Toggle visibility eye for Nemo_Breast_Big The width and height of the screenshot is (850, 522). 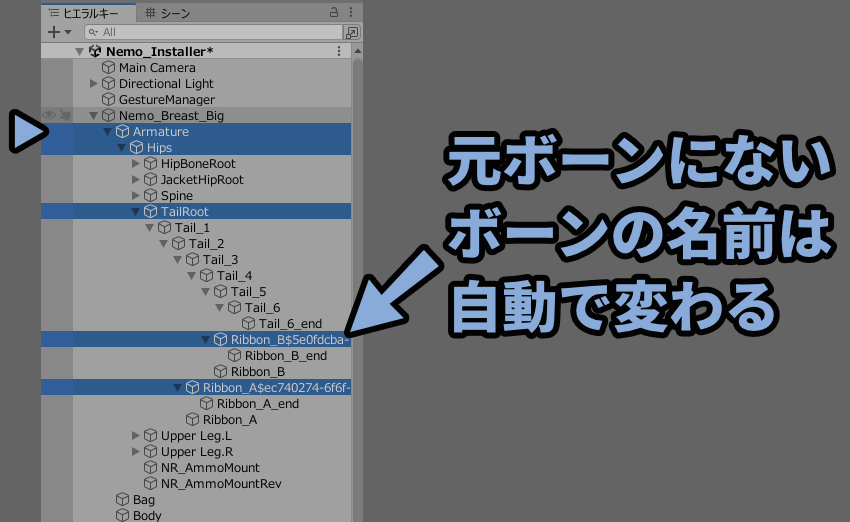(49, 115)
